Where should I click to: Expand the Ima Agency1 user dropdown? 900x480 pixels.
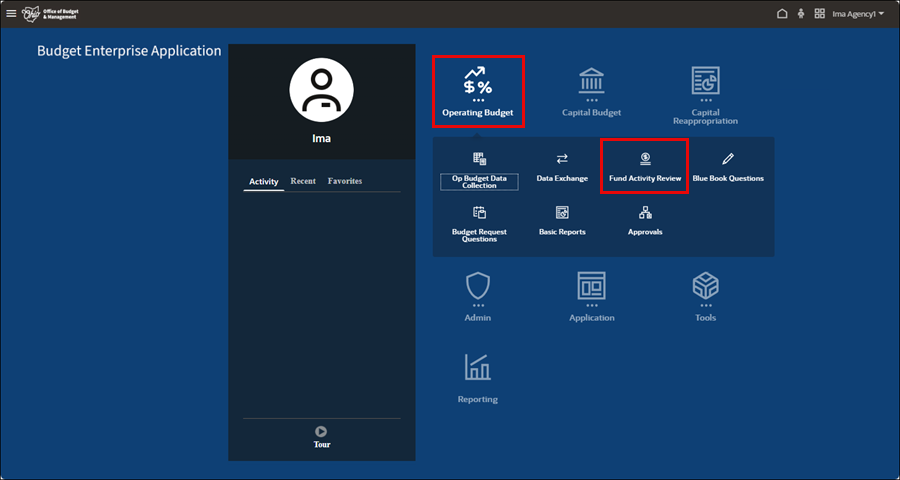pos(858,14)
